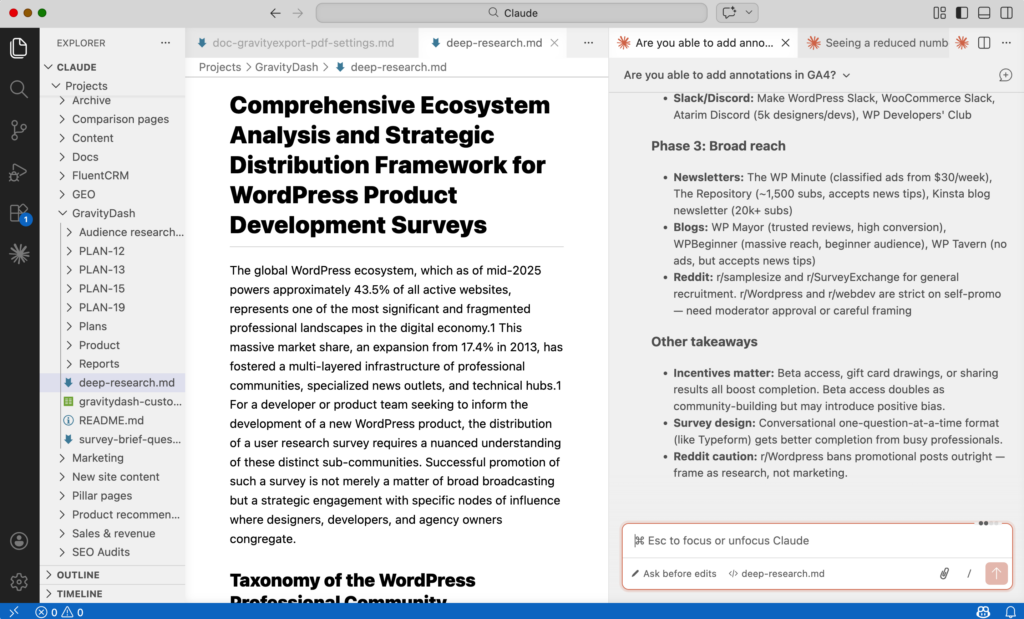This screenshot has height=619, width=1024.
Task: Open the Source Control view
Action: pos(18,130)
